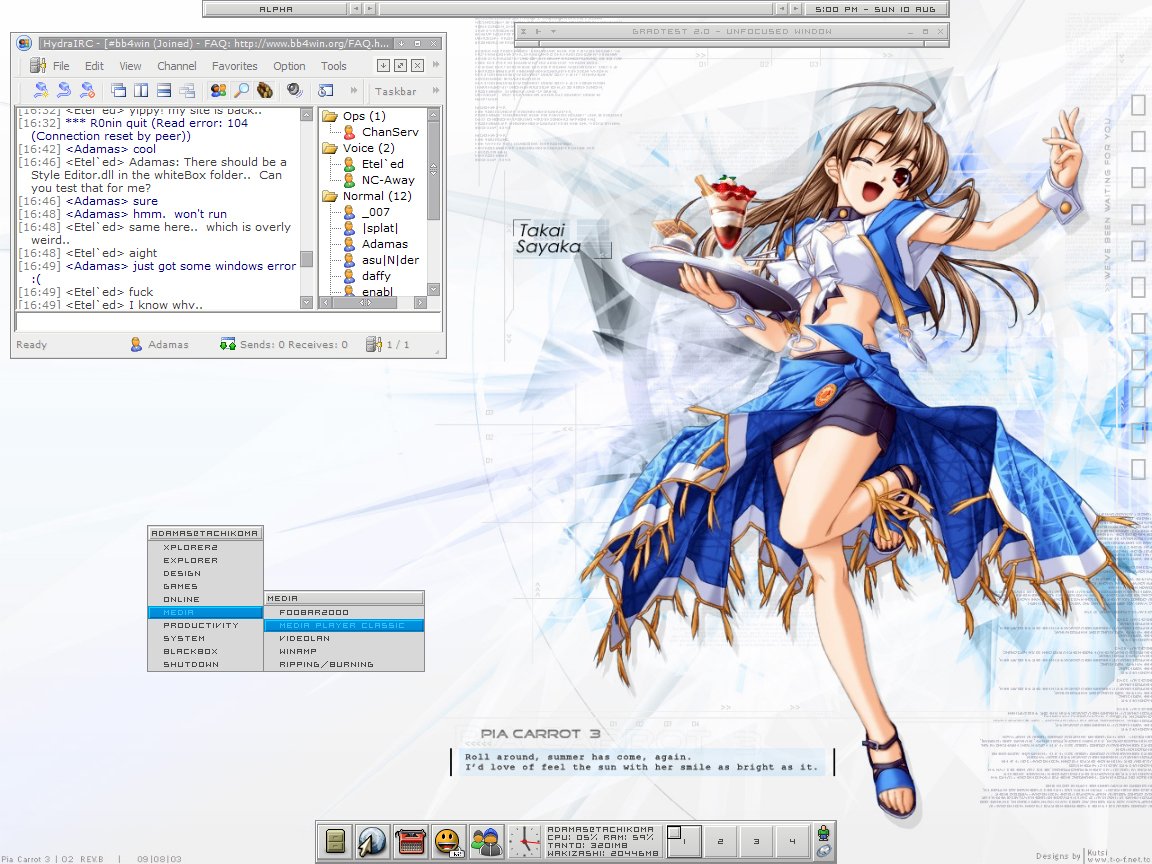The height and width of the screenshot is (864, 1152).
Task: Expand the Taskbar toolbar overflow chevron
Action: (x=436, y=90)
